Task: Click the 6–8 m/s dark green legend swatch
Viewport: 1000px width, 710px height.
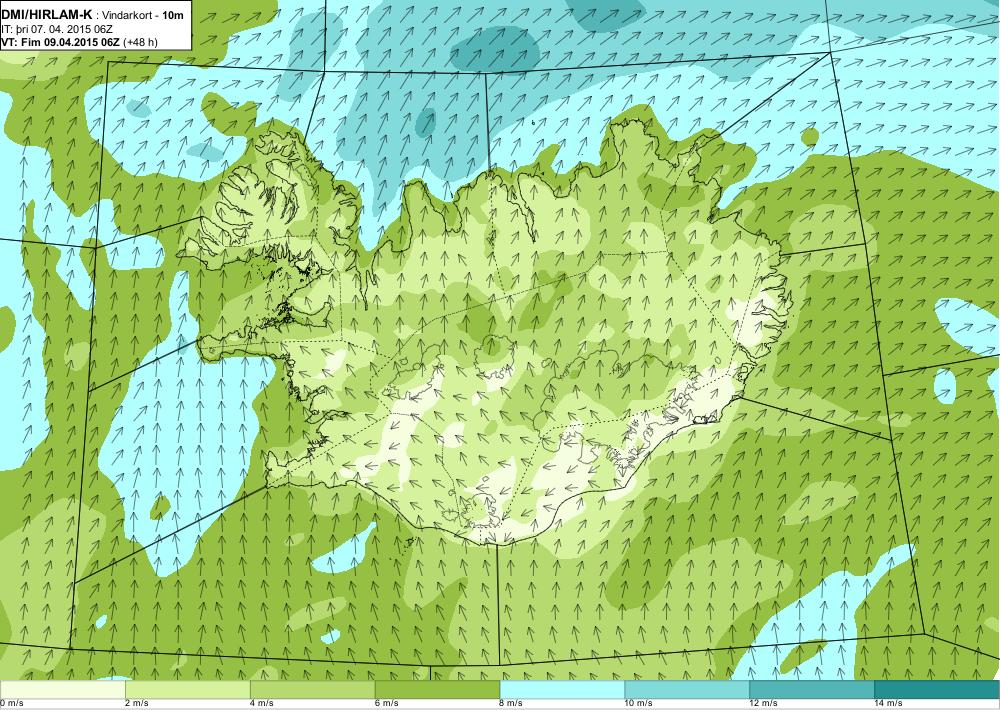Action: pyautogui.click(x=438, y=690)
